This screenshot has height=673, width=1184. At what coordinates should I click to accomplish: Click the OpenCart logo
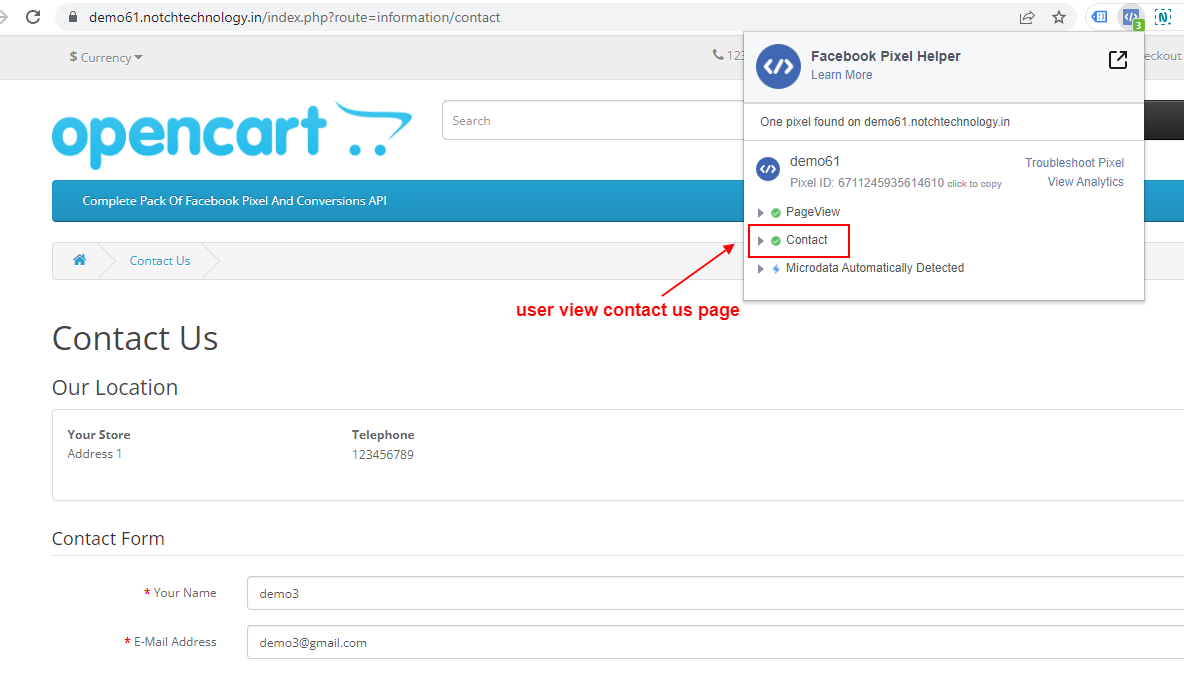(232, 134)
